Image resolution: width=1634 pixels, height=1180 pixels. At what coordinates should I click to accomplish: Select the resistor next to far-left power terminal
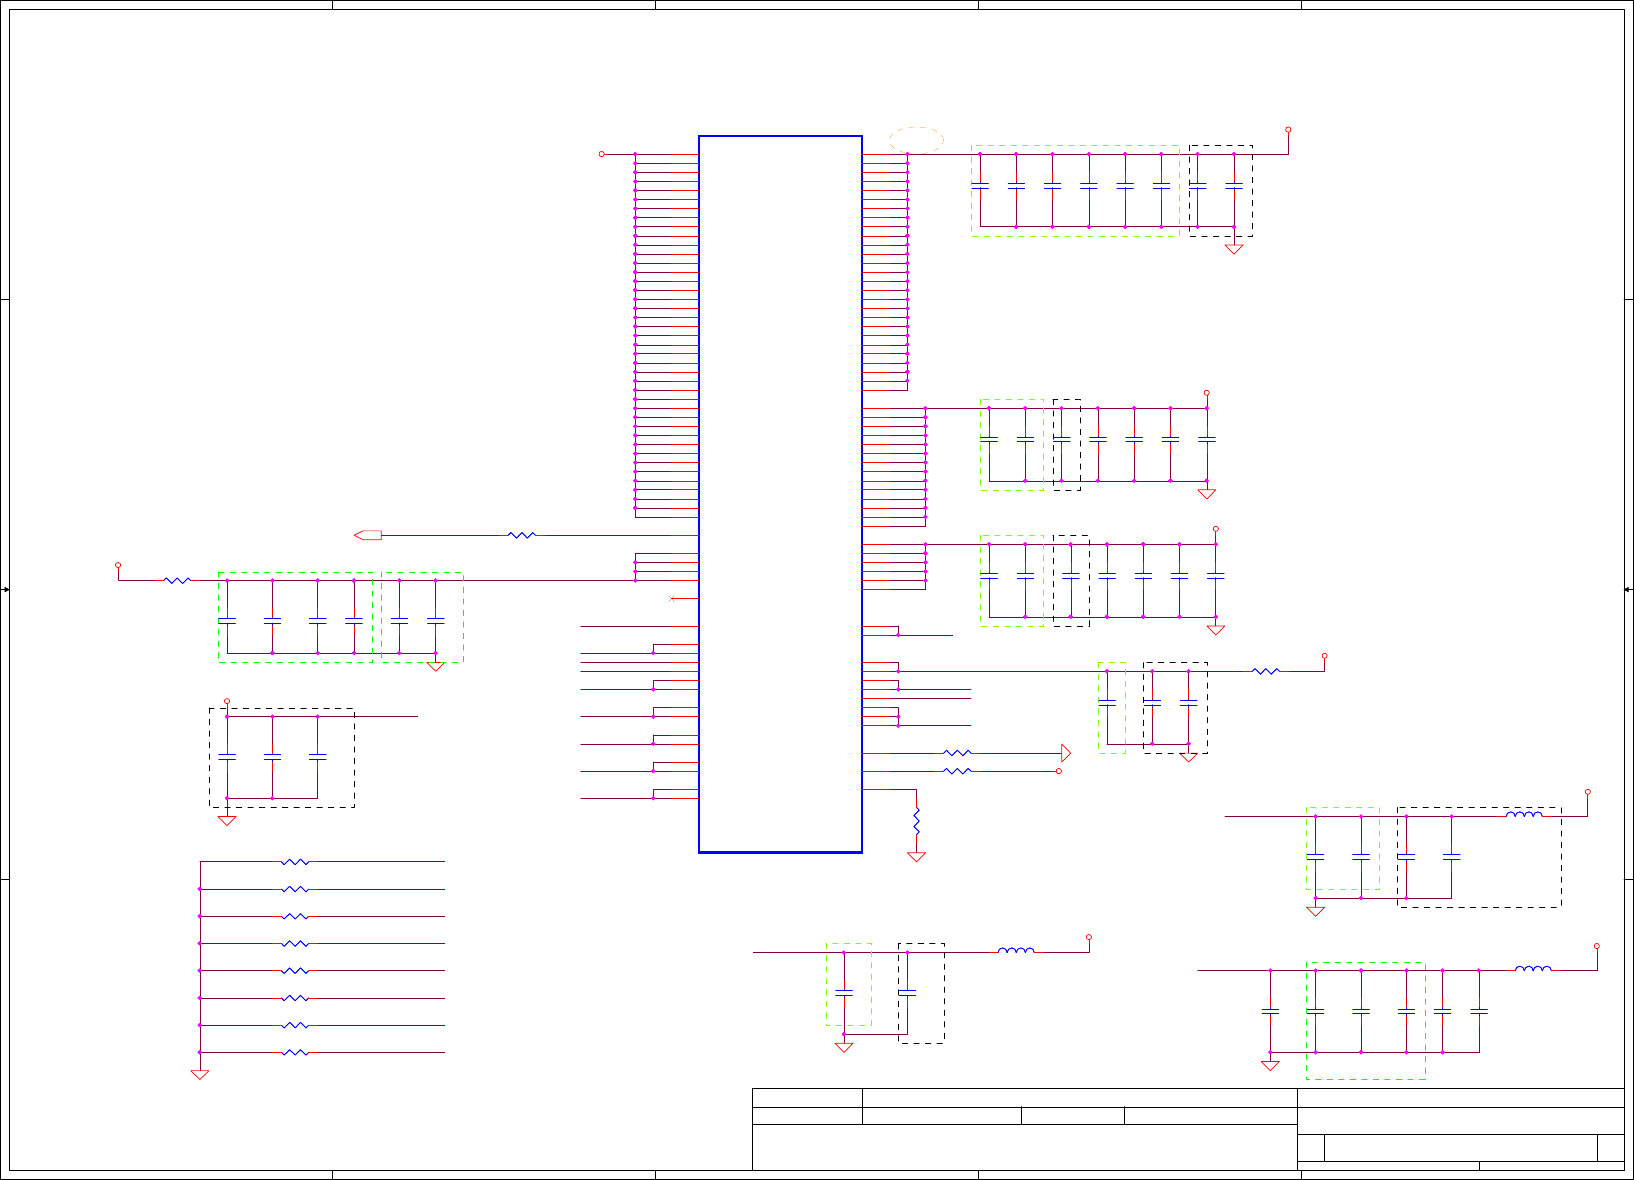pos(177,580)
